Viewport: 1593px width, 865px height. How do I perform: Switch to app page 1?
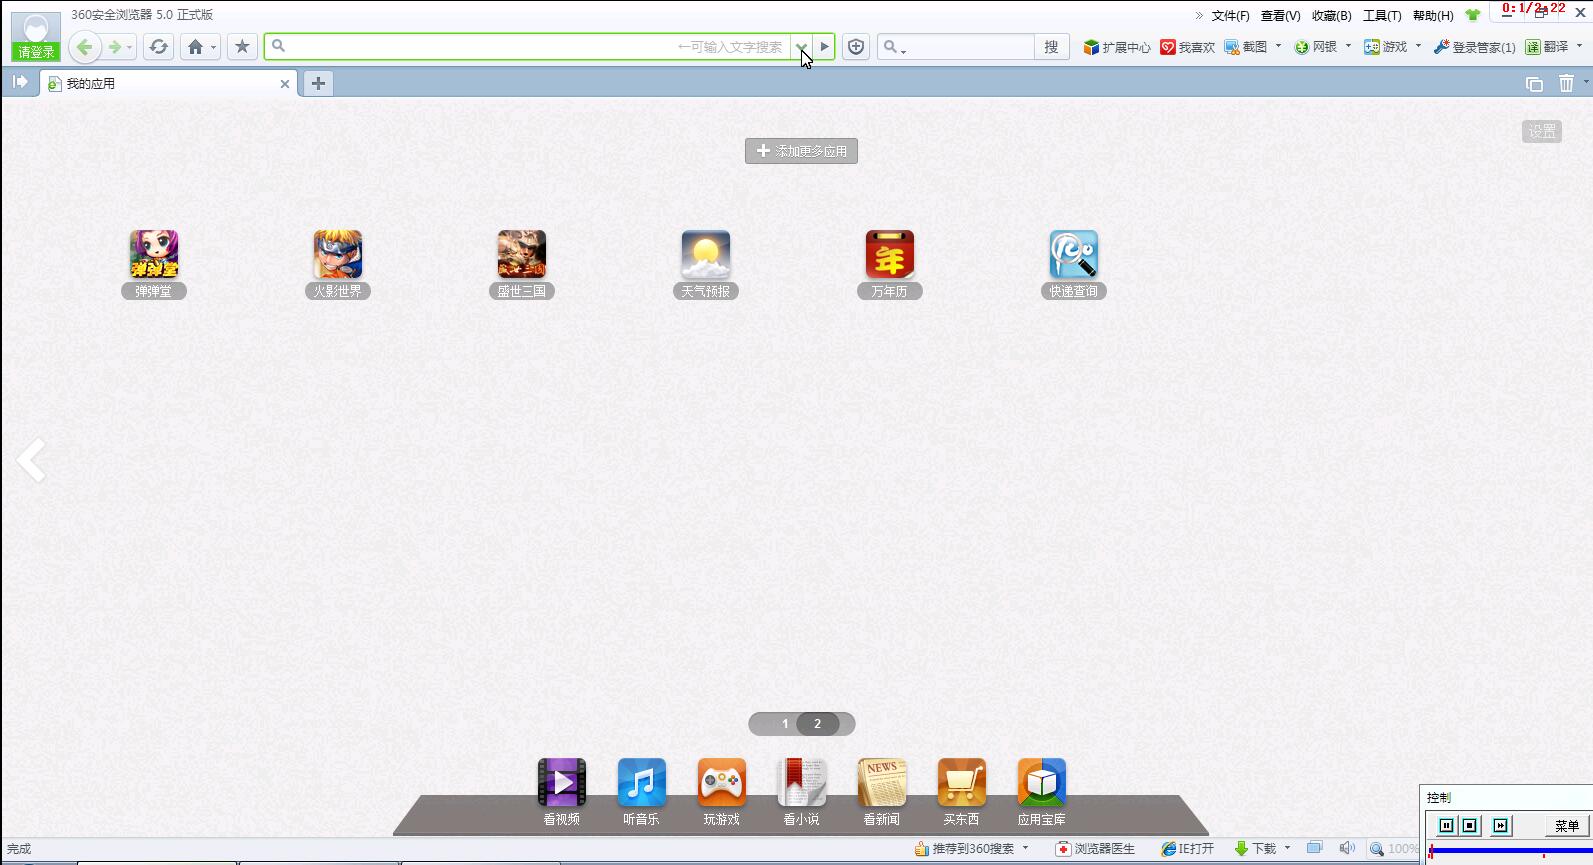(x=785, y=724)
